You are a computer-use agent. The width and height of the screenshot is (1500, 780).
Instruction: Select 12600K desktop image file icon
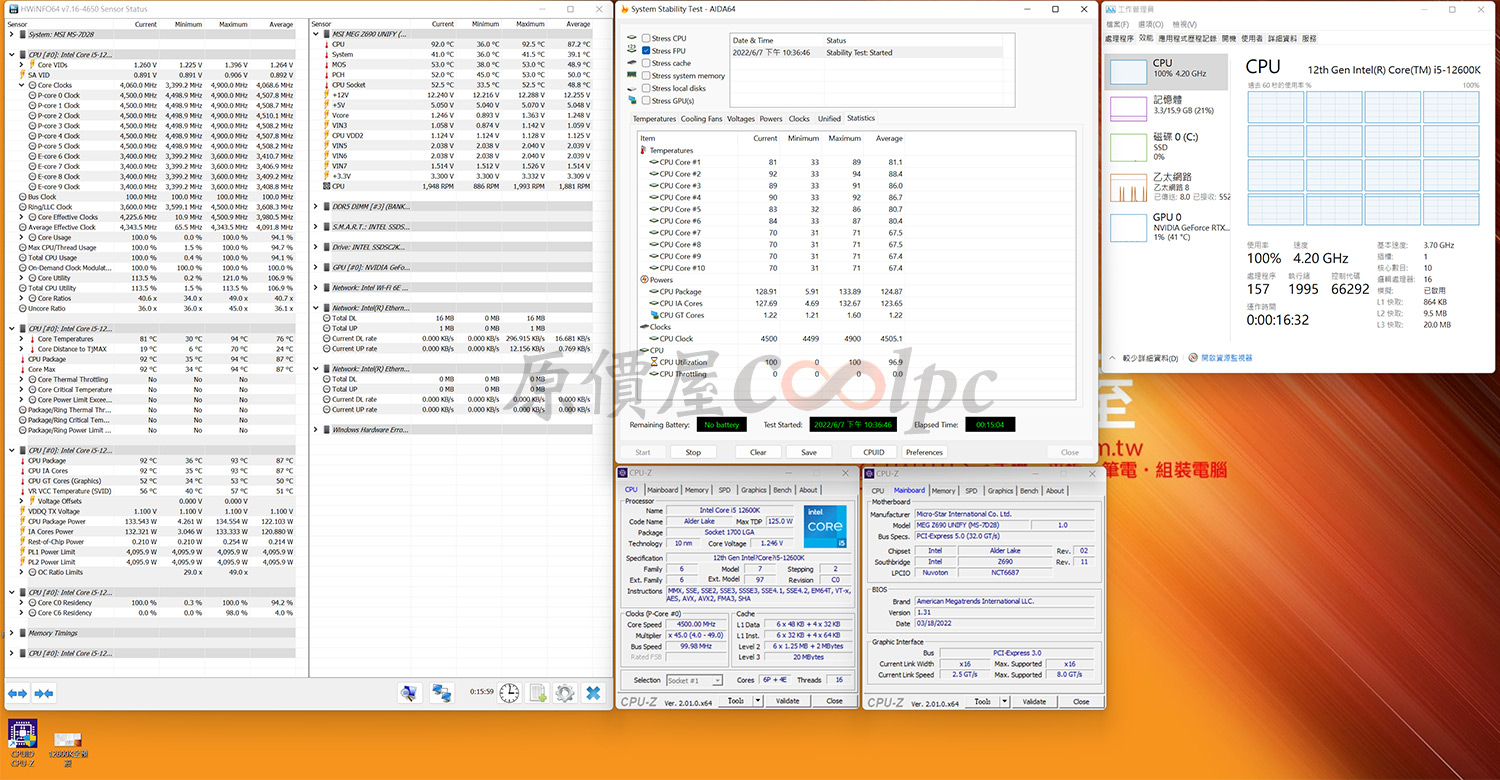[68, 749]
